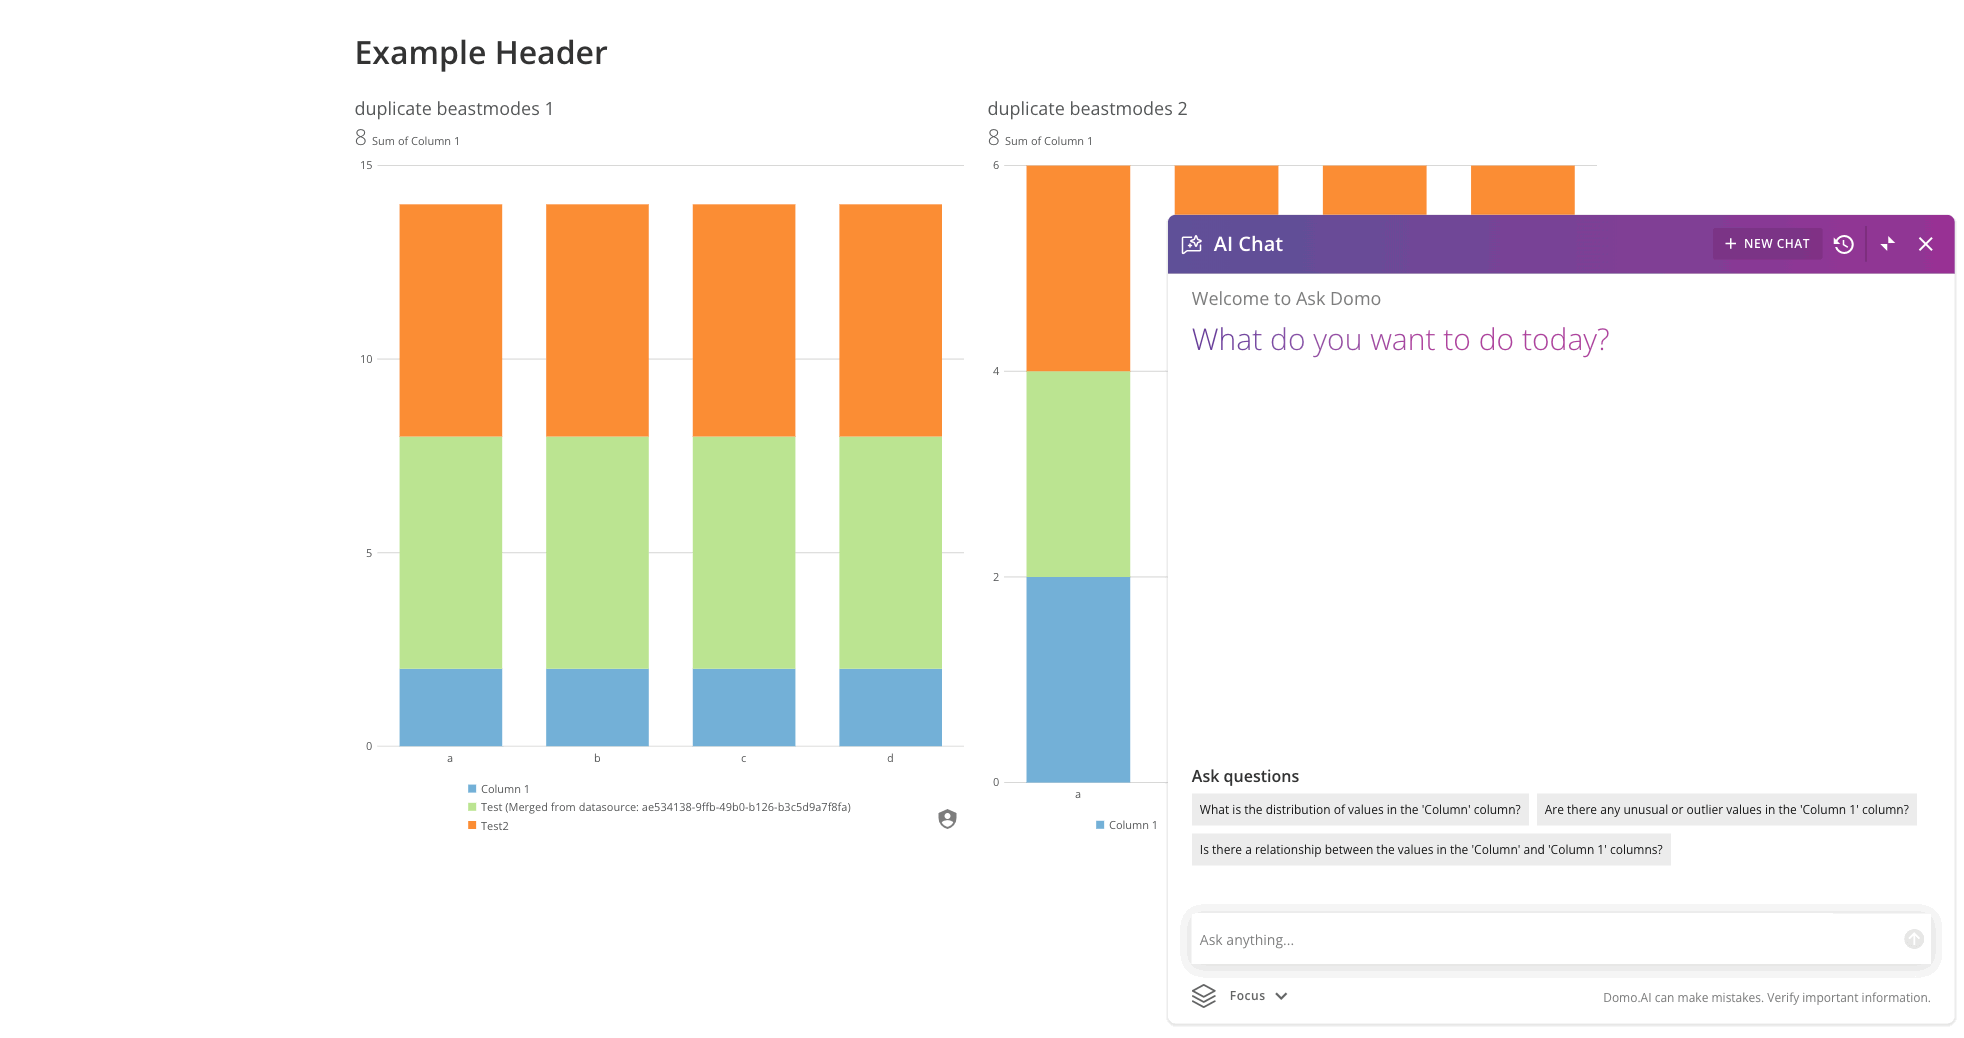The image size is (1964, 1038).
Task: Click the send arrow icon
Action: pos(1914,939)
